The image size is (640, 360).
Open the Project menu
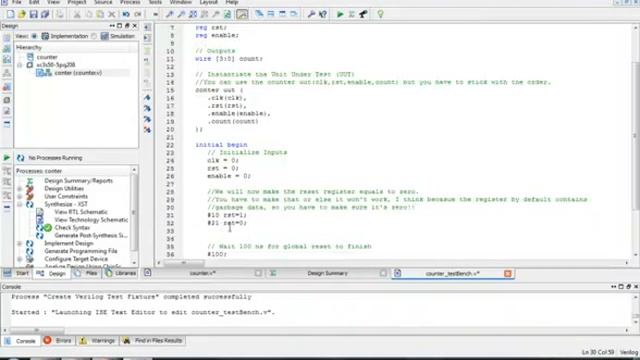pyautogui.click(x=77, y=2)
